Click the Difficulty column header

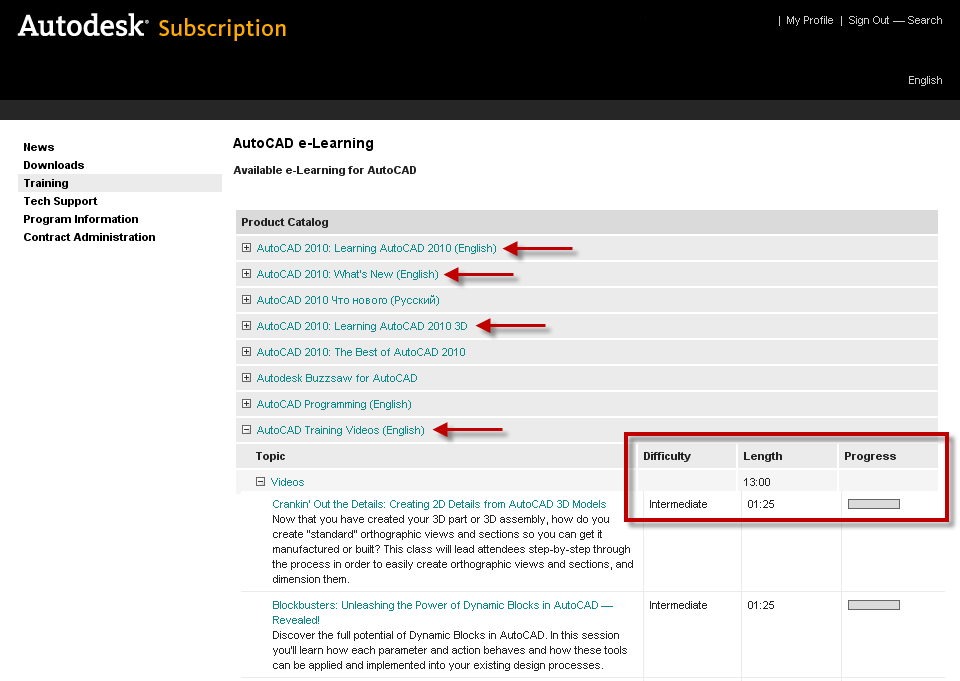pos(667,456)
